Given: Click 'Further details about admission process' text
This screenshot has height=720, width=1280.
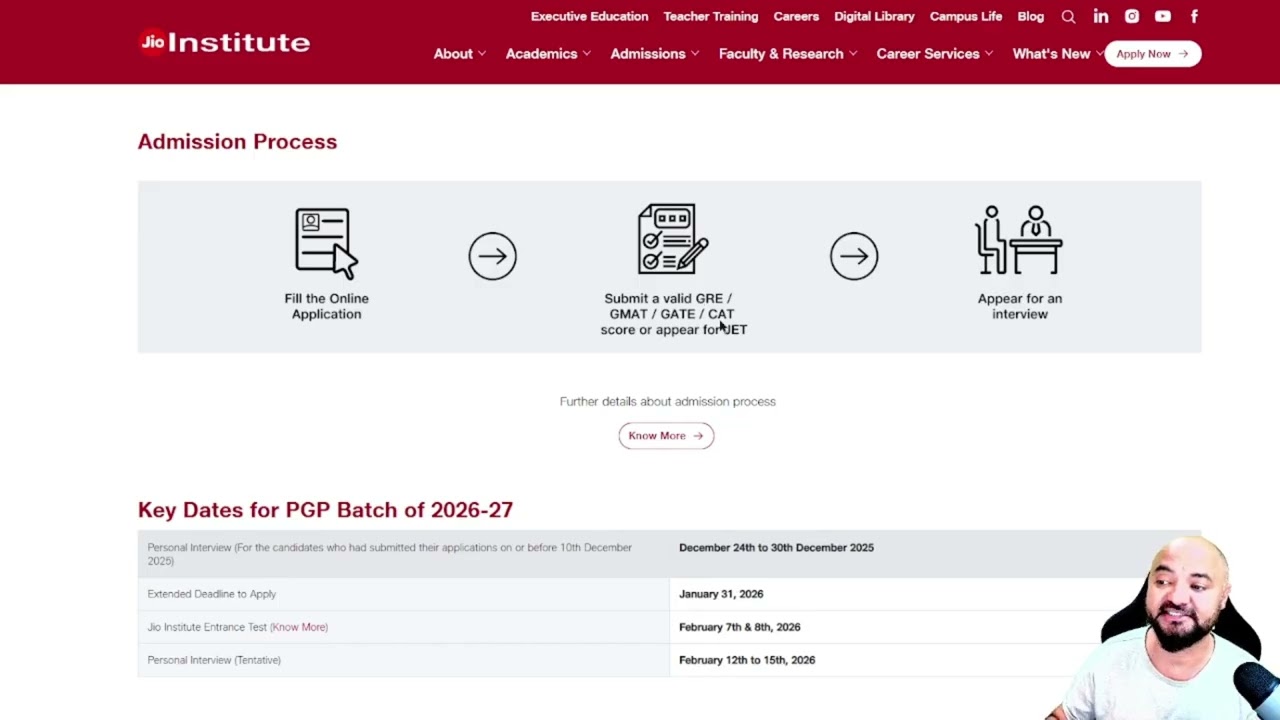Looking at the screenshot, I should [668, 401].
